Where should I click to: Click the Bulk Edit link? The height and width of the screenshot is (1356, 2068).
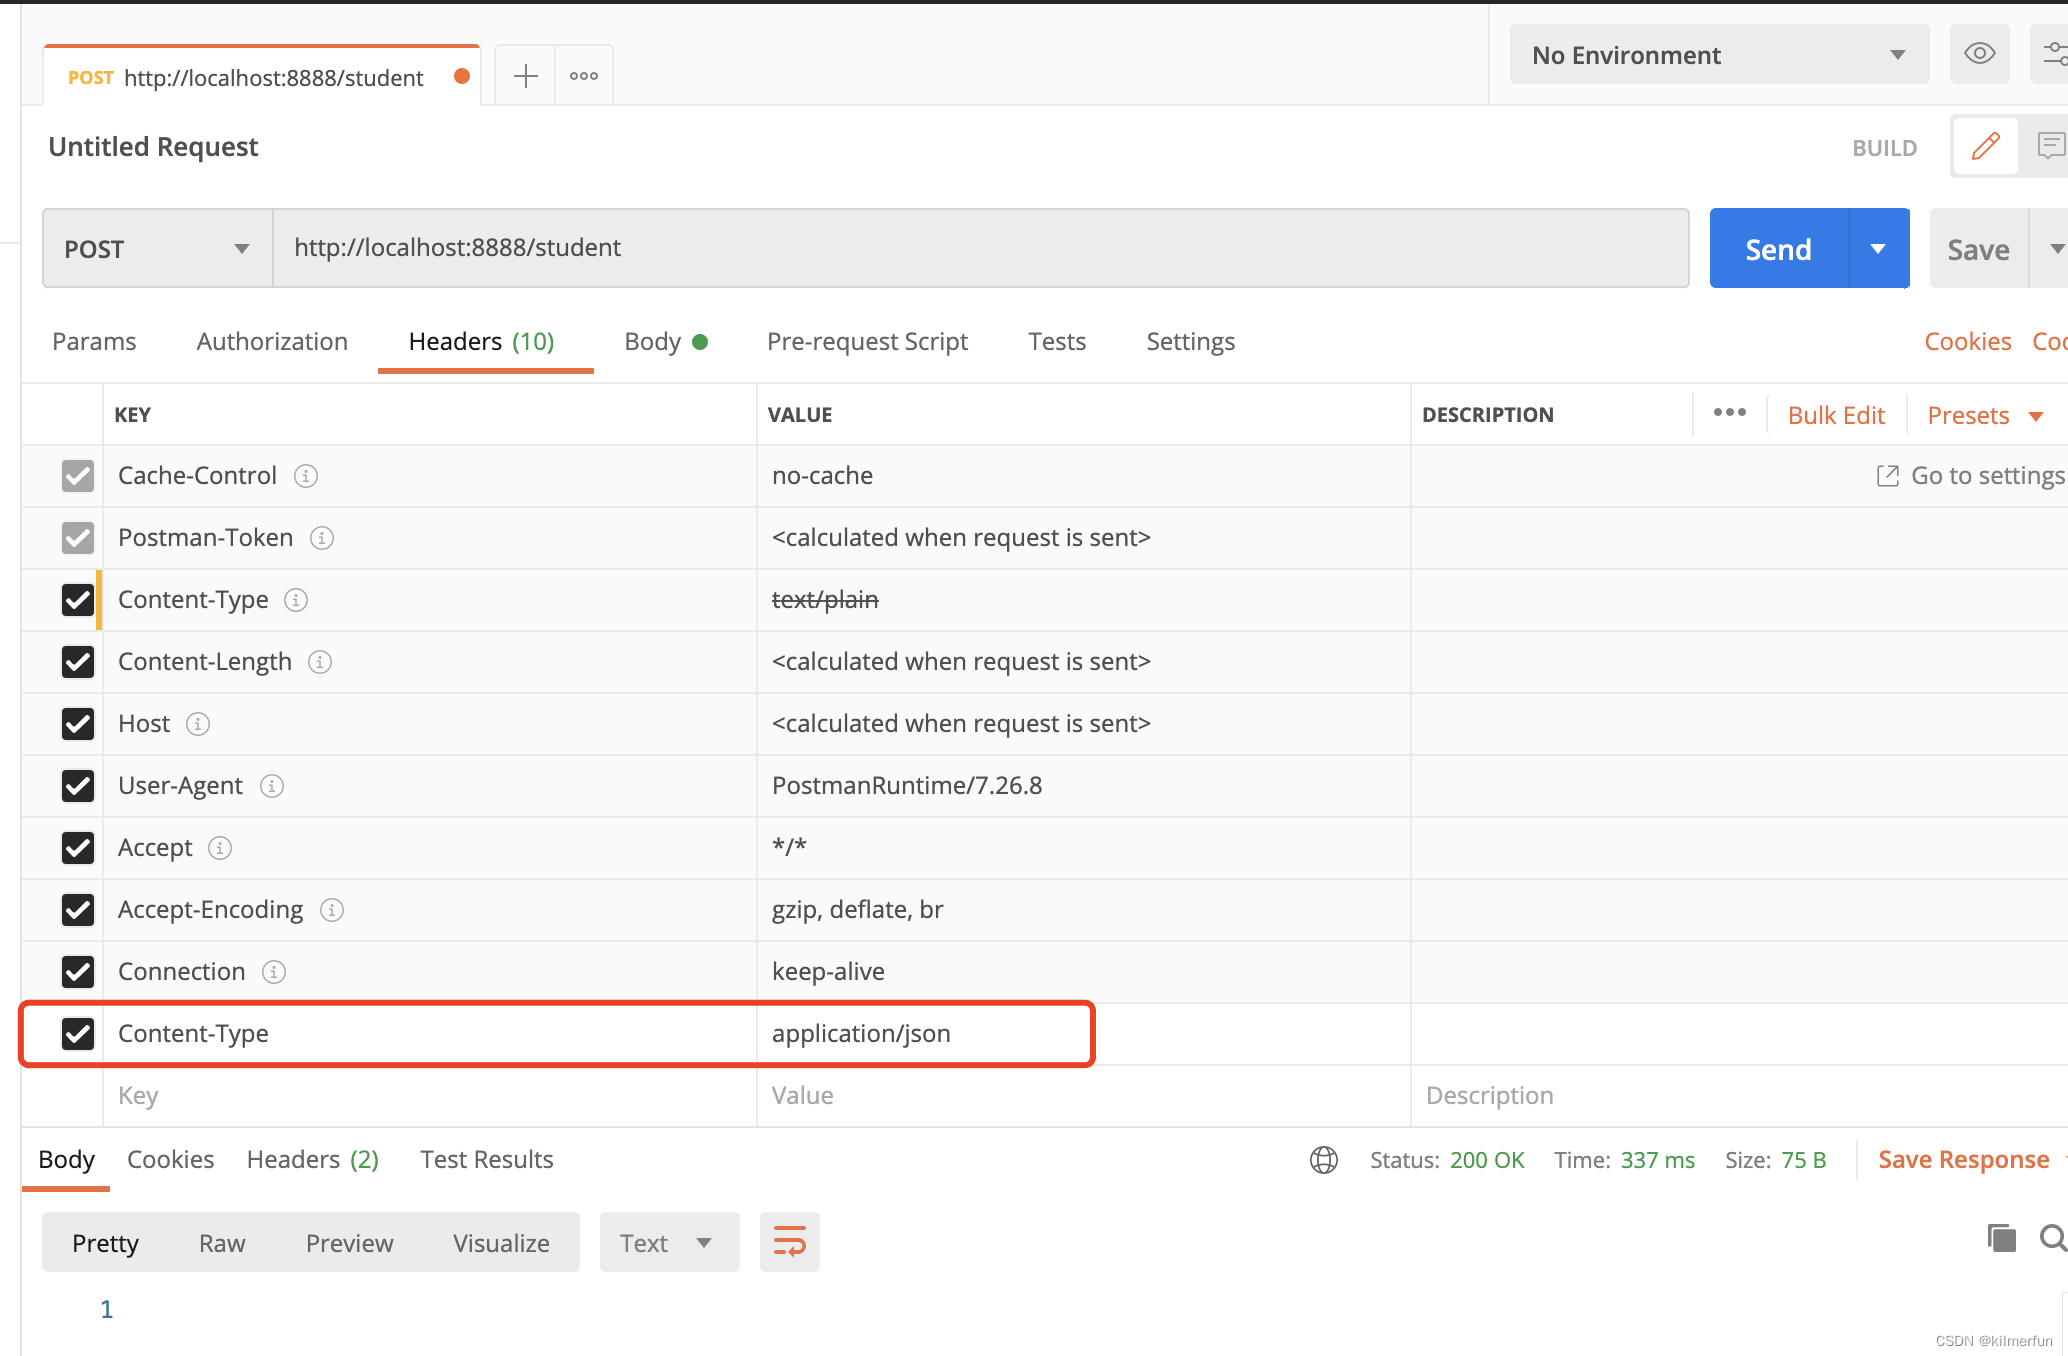coord(1835,415)
